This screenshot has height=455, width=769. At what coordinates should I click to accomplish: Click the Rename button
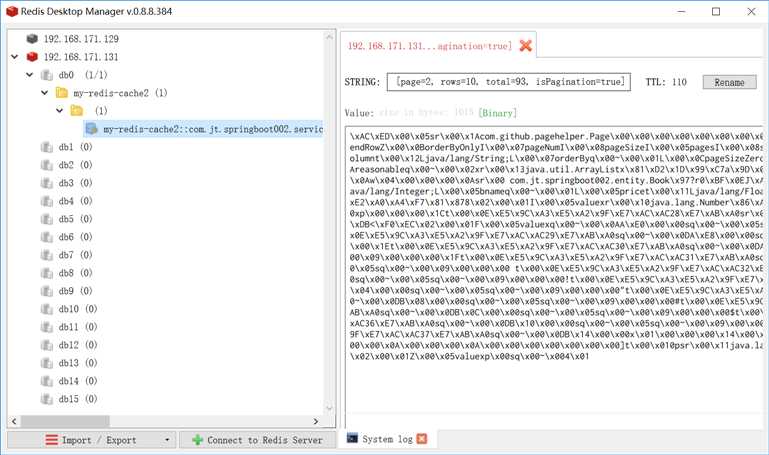[729, 82]
